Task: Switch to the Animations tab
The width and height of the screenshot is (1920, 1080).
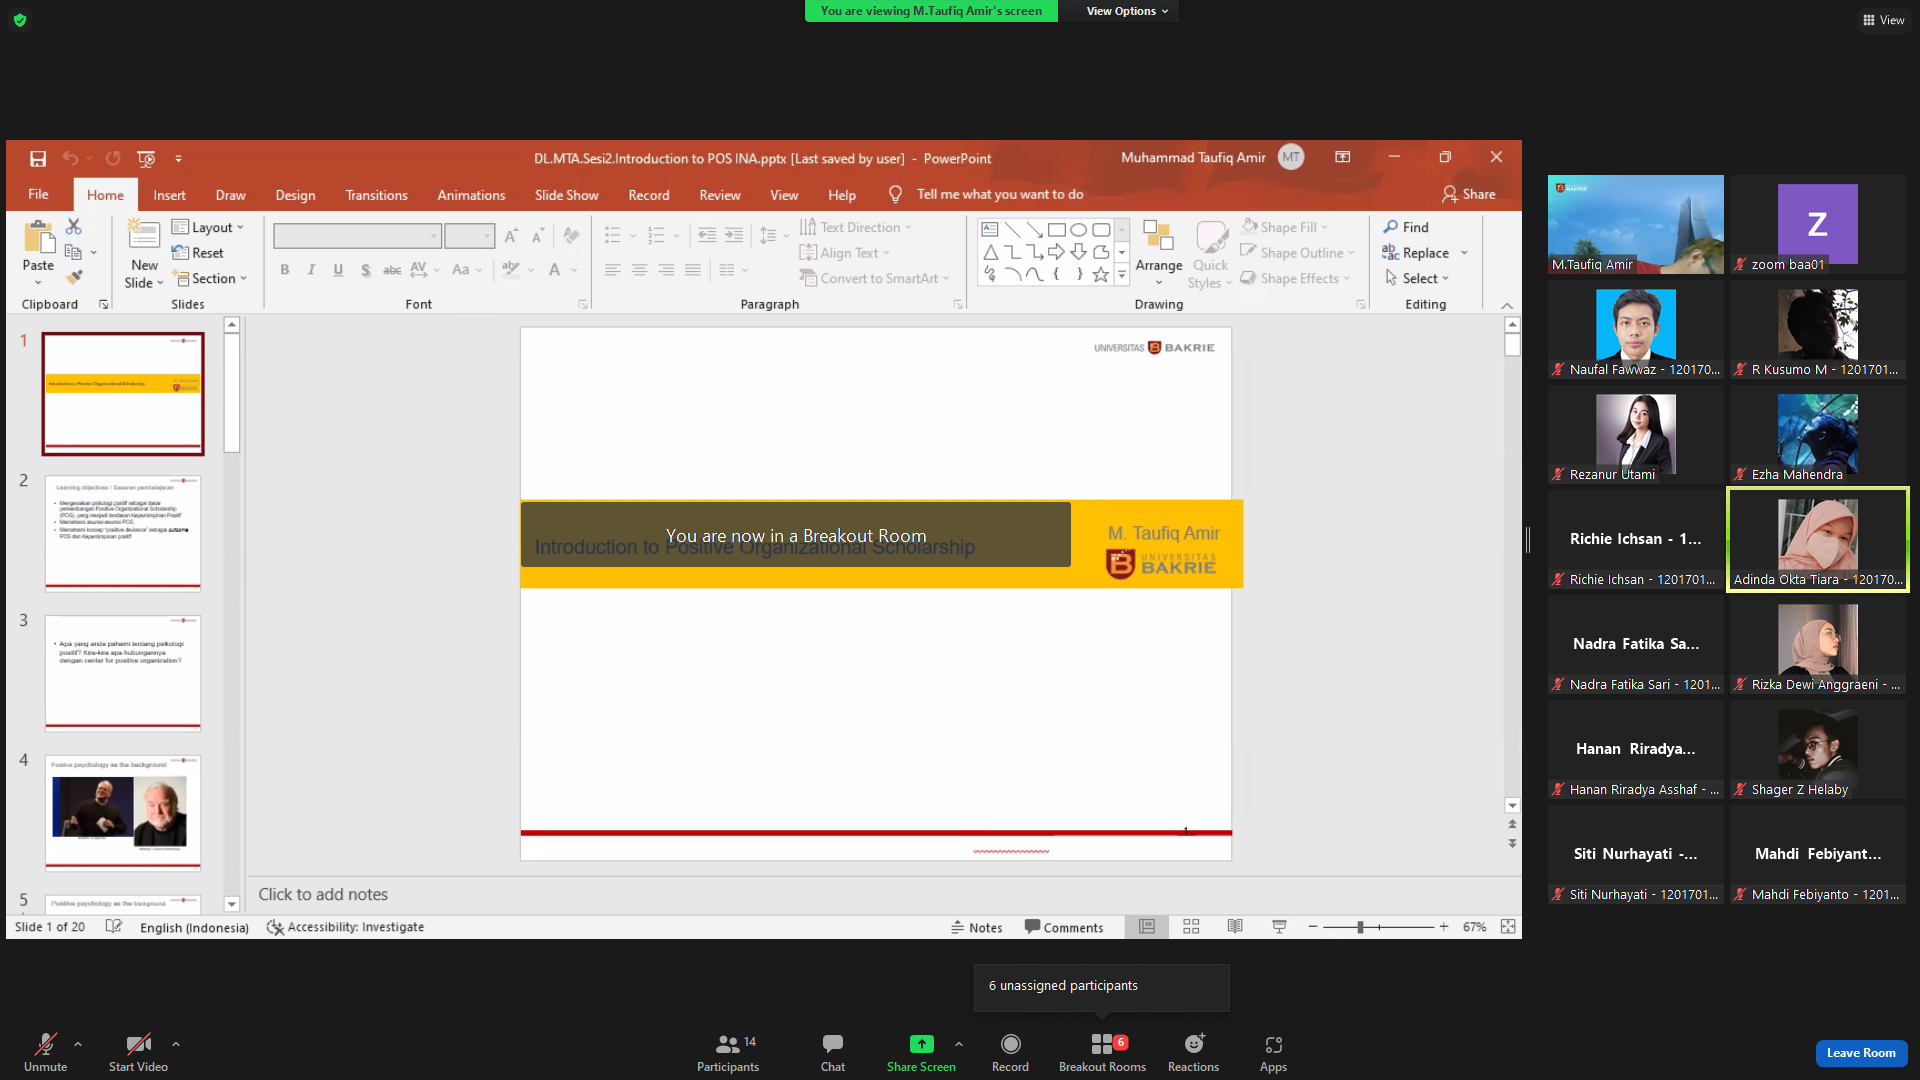Action: coord(471,195)
